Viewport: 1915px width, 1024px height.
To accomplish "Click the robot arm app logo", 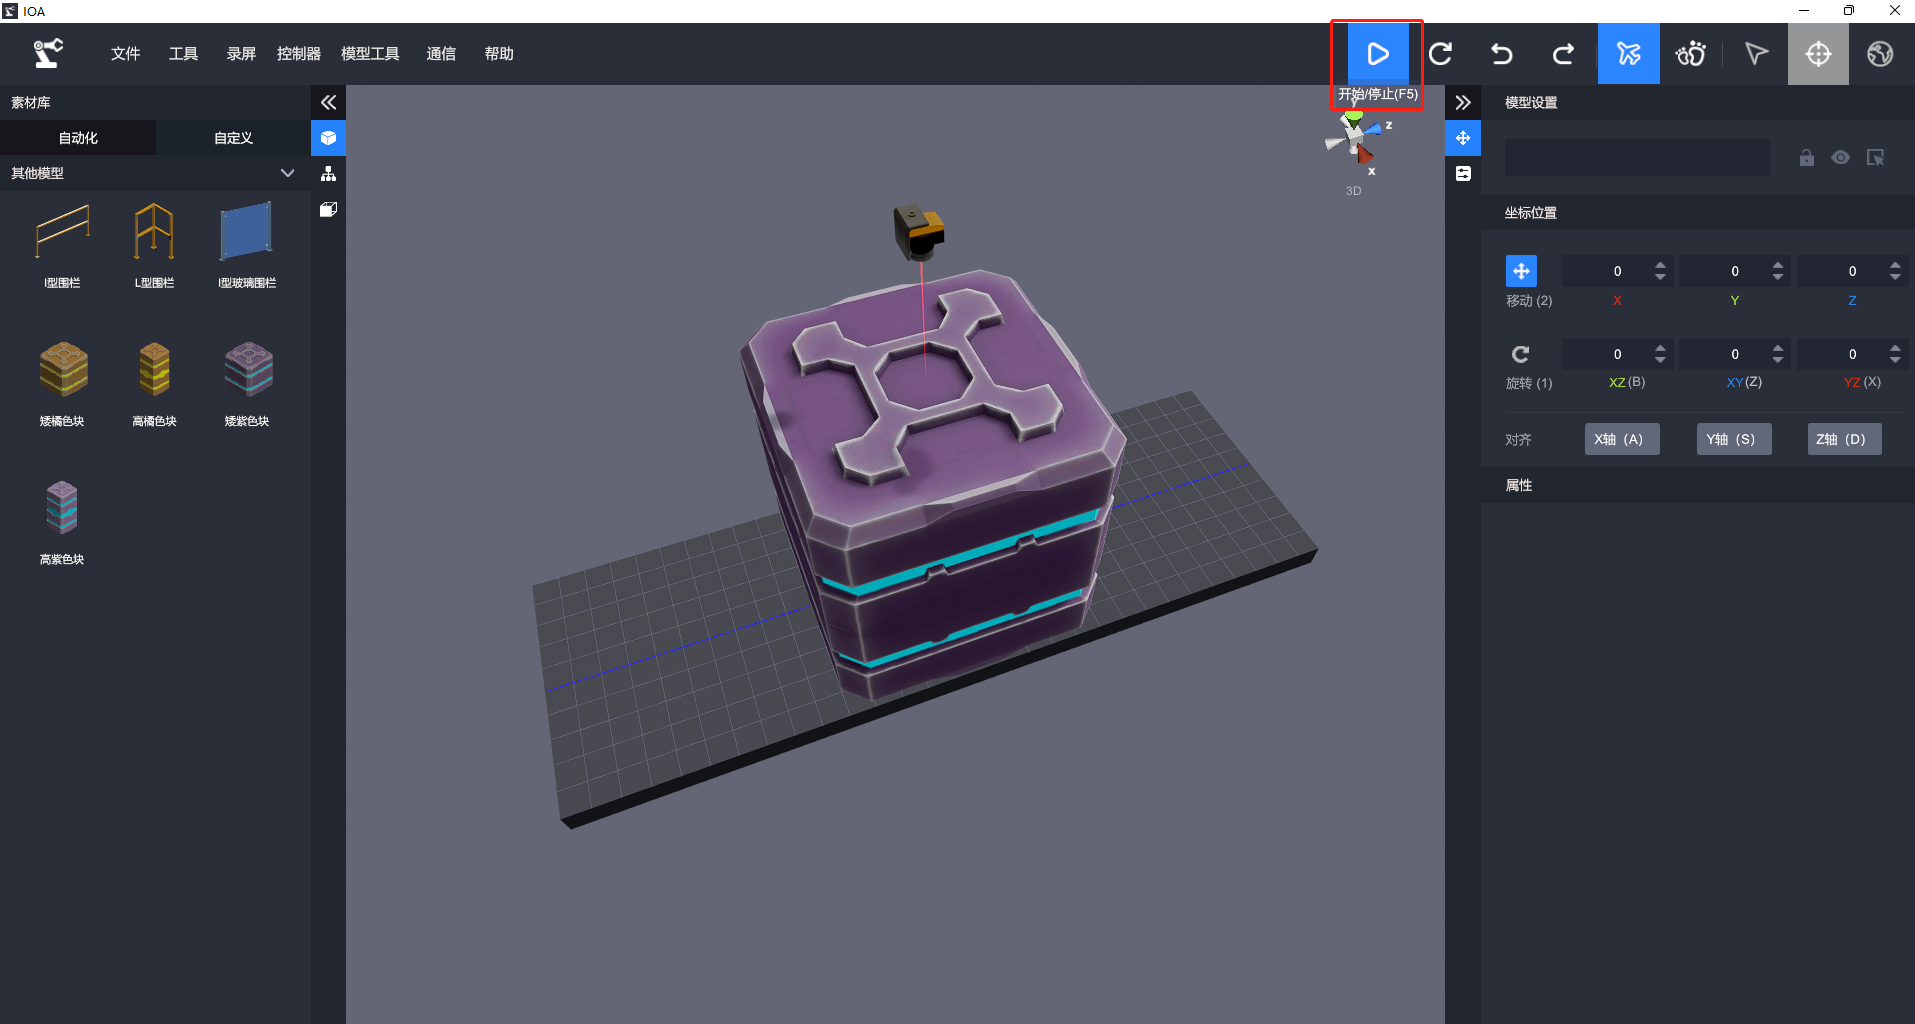I will [47, 53].
